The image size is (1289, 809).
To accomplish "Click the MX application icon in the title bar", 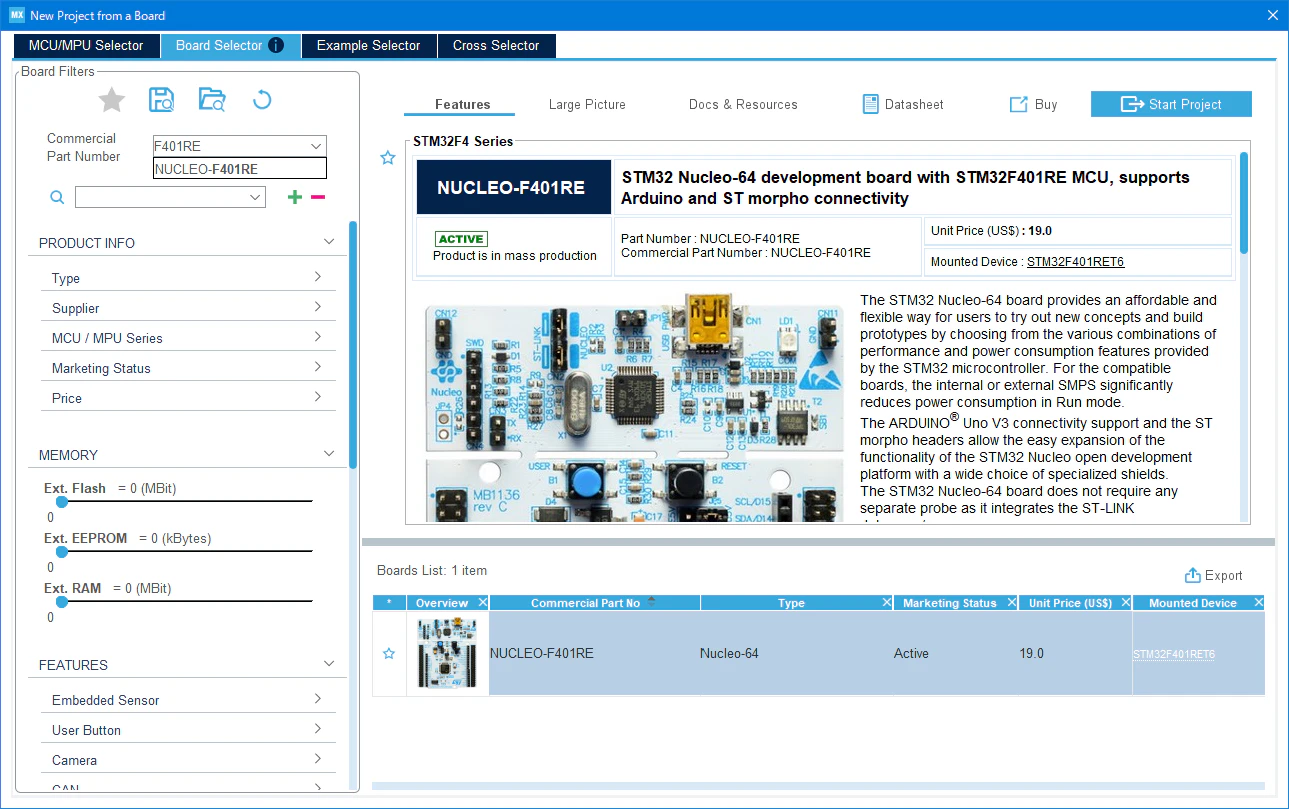I will click(x=16, y=15).
